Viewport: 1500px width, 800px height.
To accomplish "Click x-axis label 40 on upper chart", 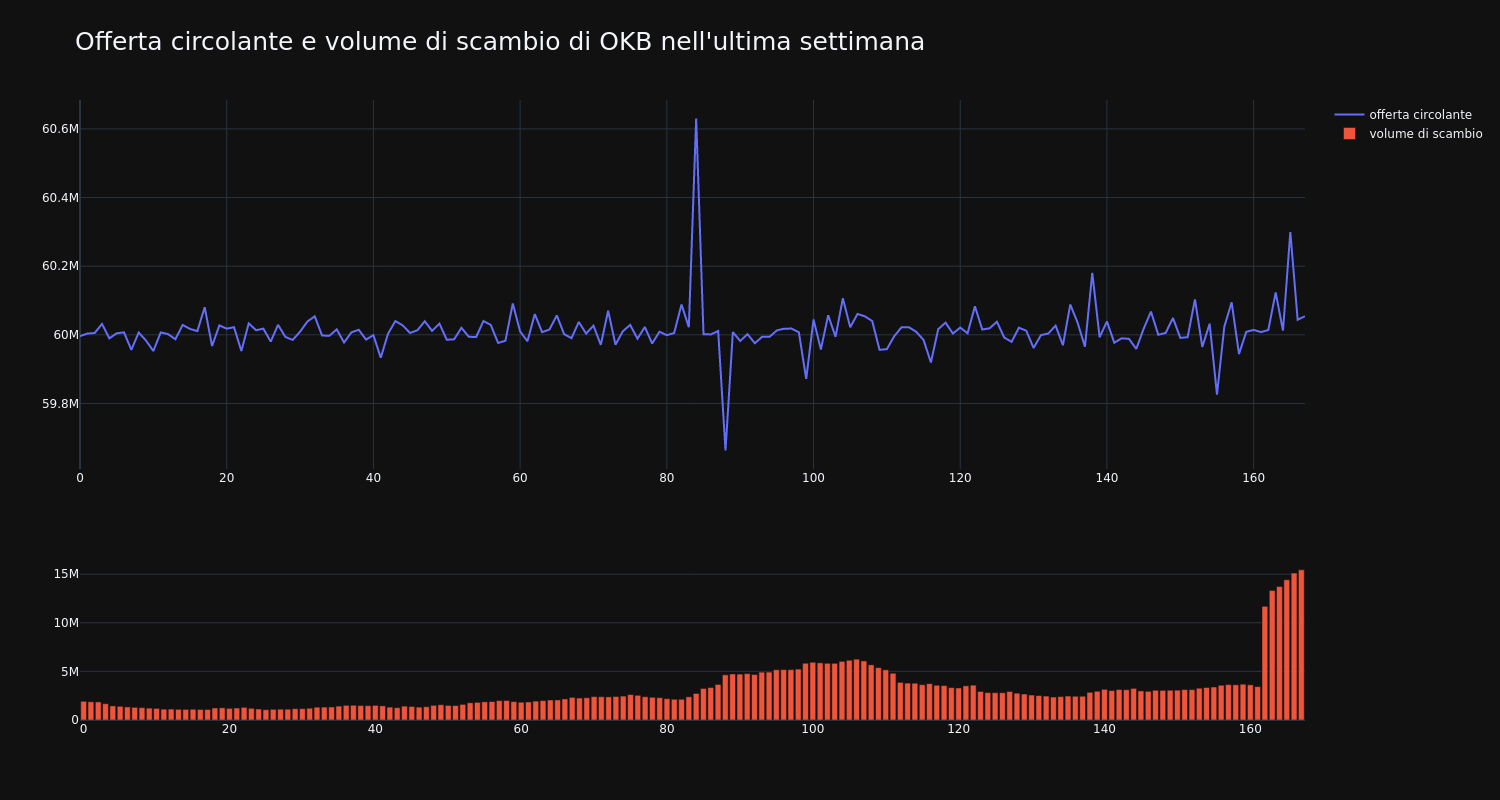I will pyautogui.click(x=373, y=478).
